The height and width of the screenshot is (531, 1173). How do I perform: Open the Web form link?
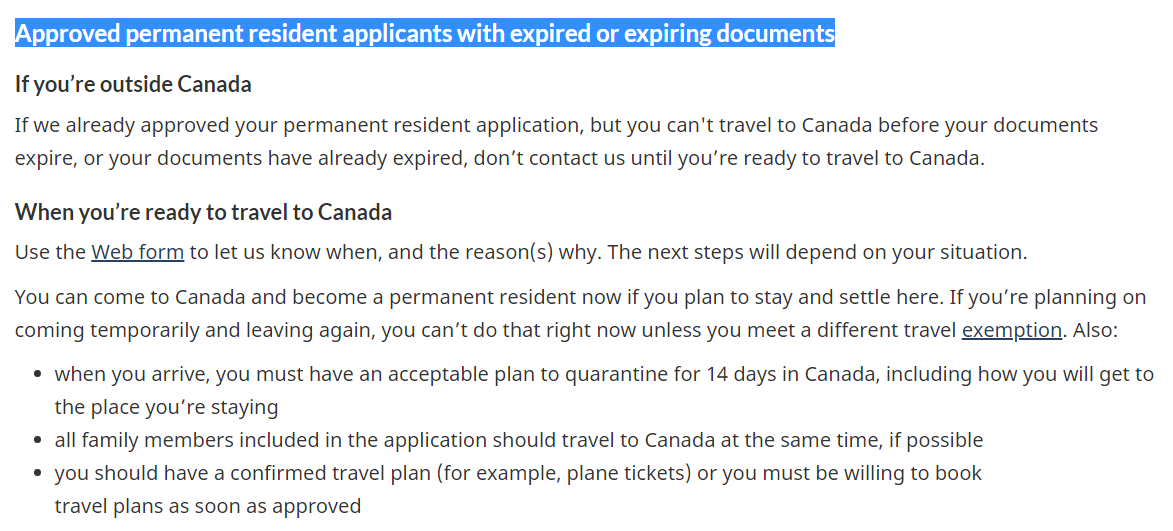[138, 252]
